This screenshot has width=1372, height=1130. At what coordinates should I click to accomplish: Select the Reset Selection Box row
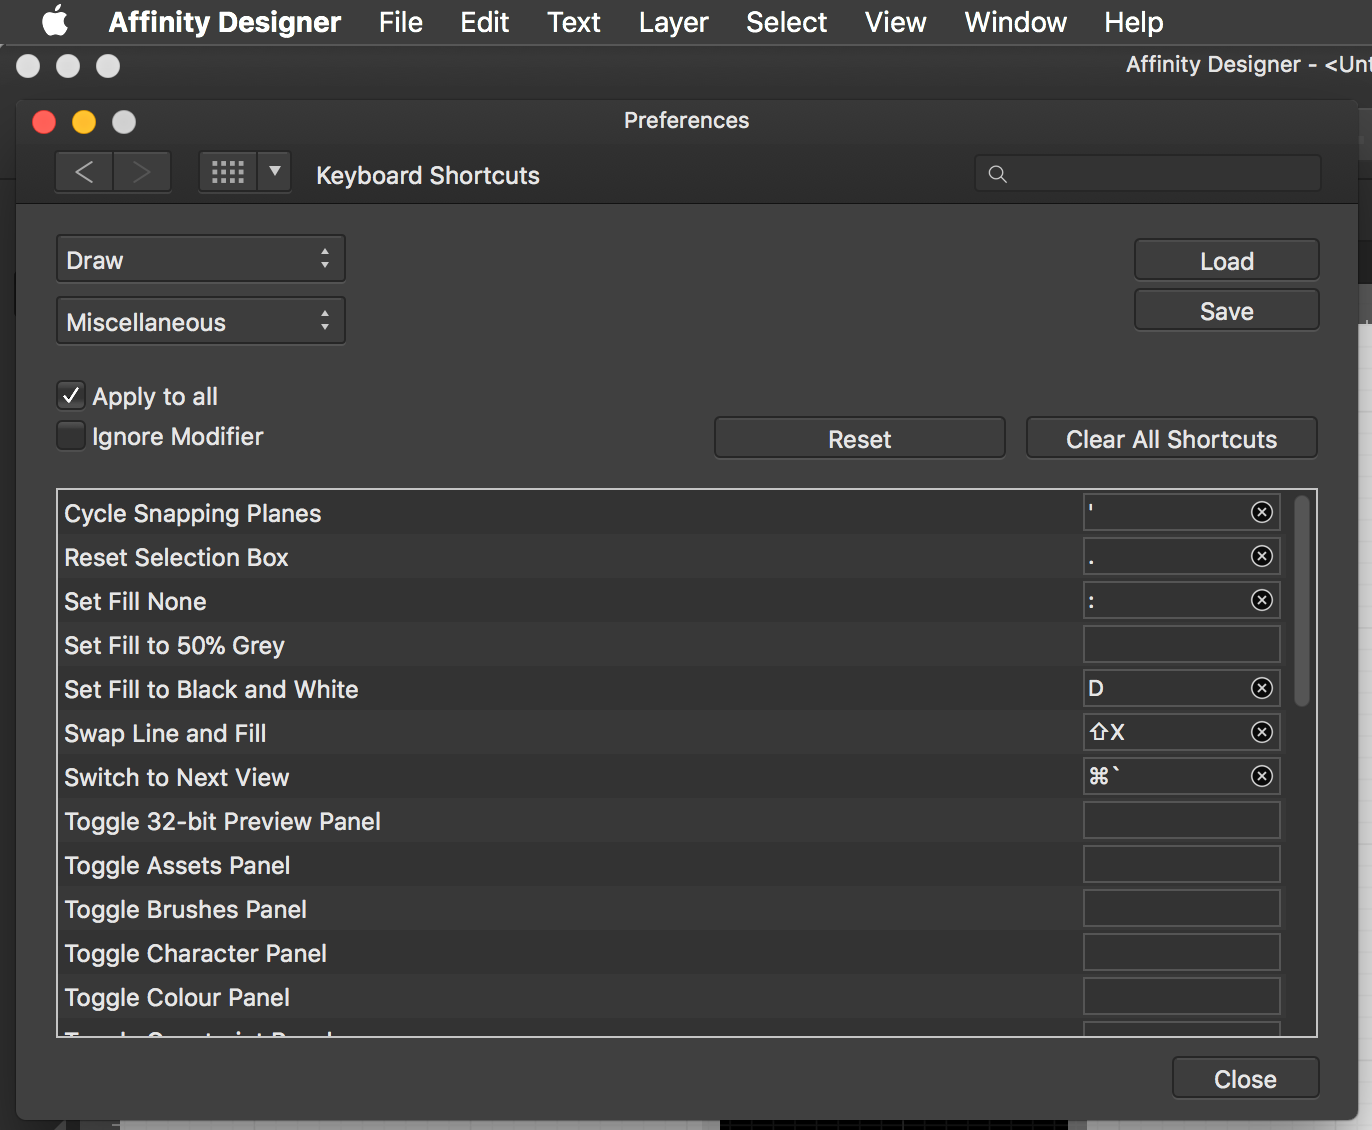point(672,556)
